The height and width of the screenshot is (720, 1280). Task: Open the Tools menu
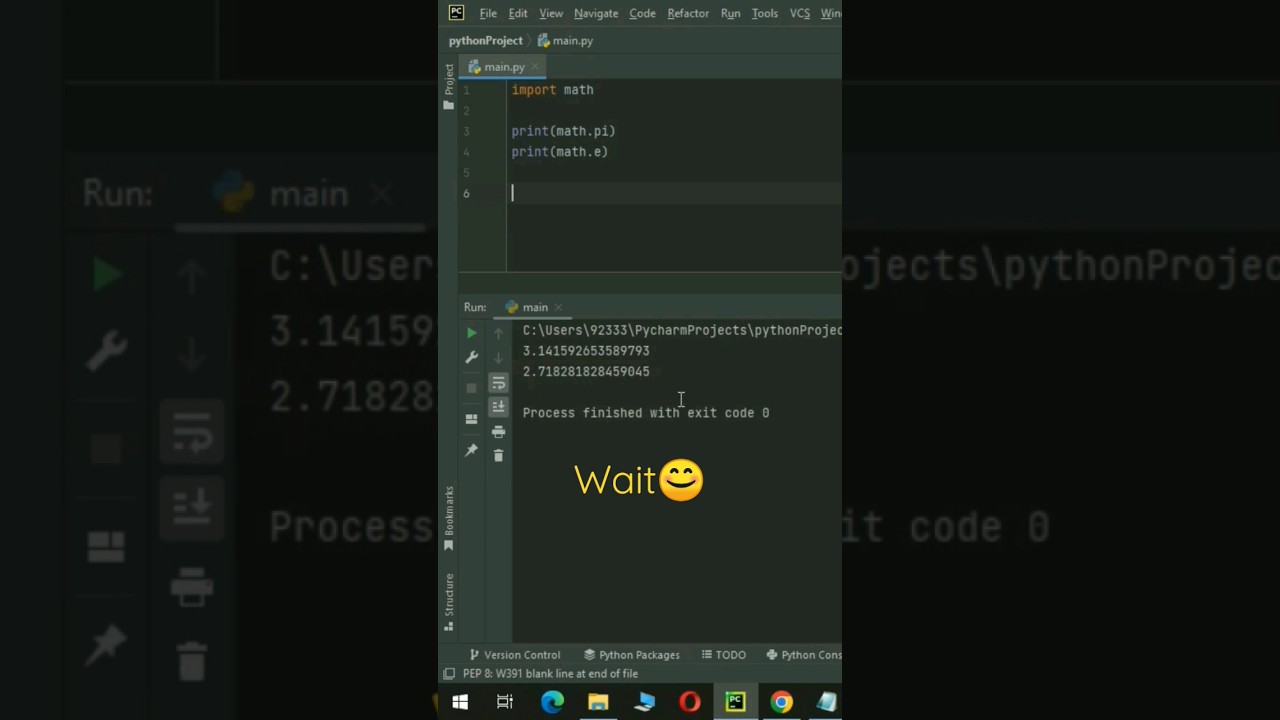(765, 13)
